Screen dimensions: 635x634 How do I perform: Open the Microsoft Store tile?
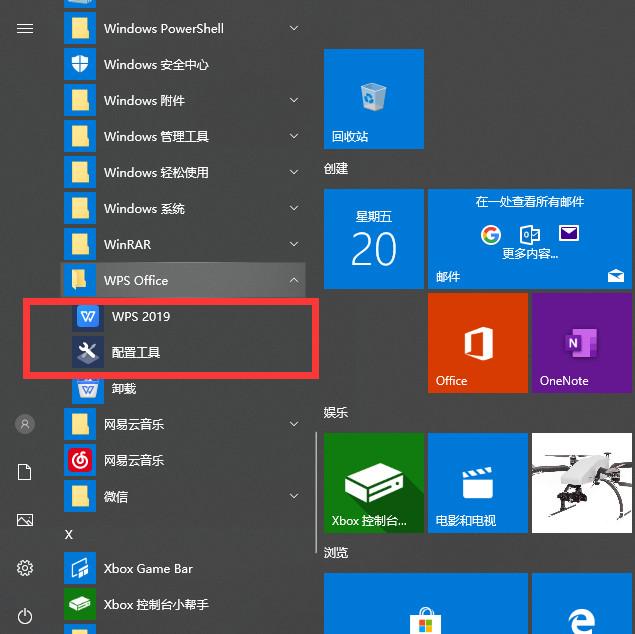426,603
